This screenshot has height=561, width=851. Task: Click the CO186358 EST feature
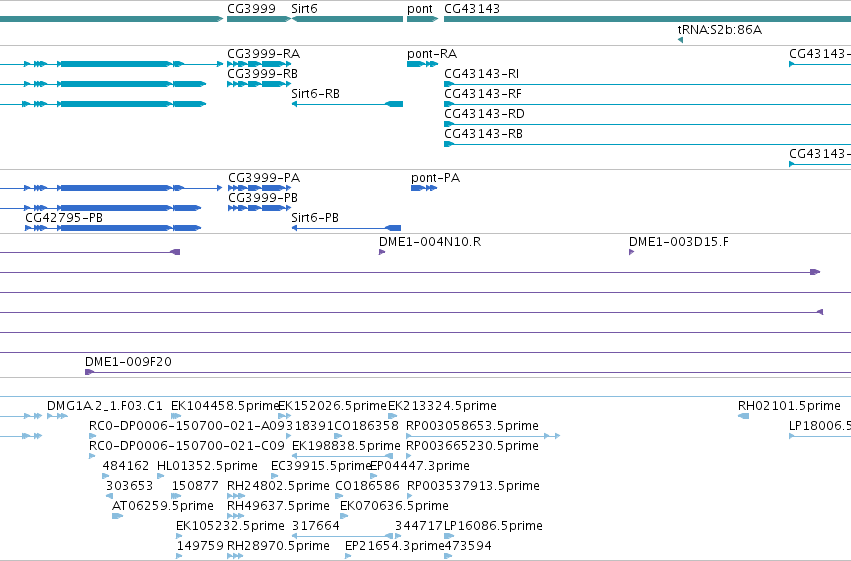[x=338, y=436]
